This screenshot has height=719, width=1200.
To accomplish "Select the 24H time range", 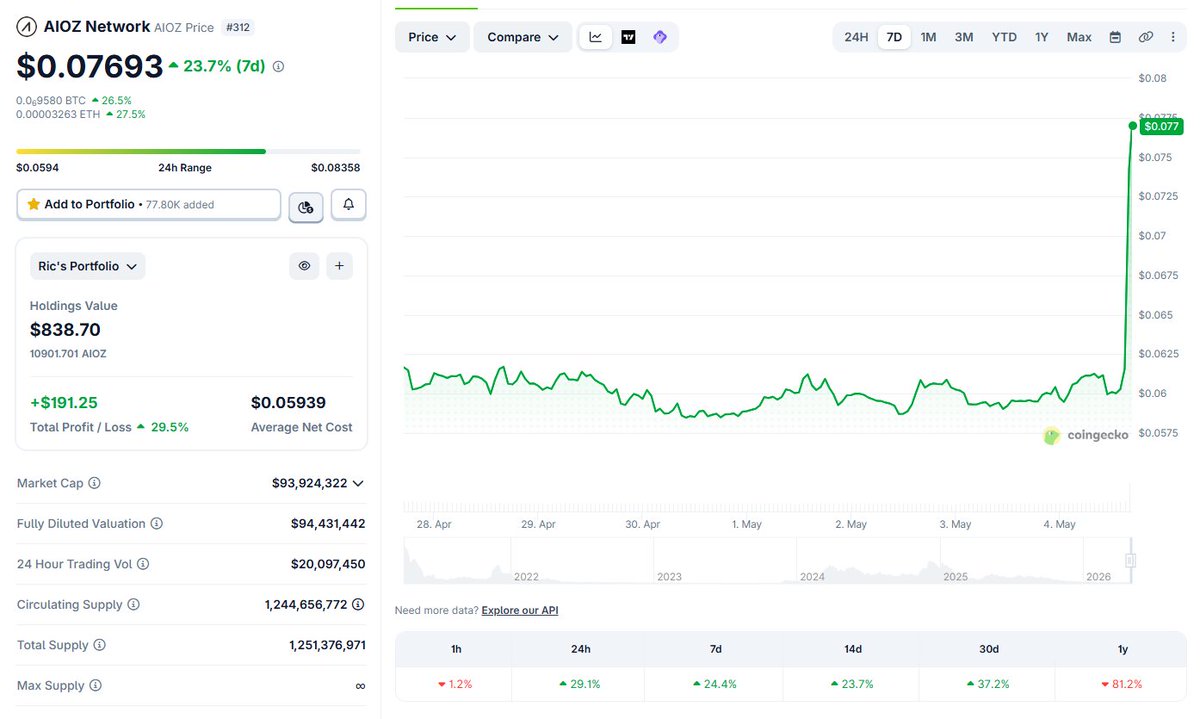I will pos(856,37).
